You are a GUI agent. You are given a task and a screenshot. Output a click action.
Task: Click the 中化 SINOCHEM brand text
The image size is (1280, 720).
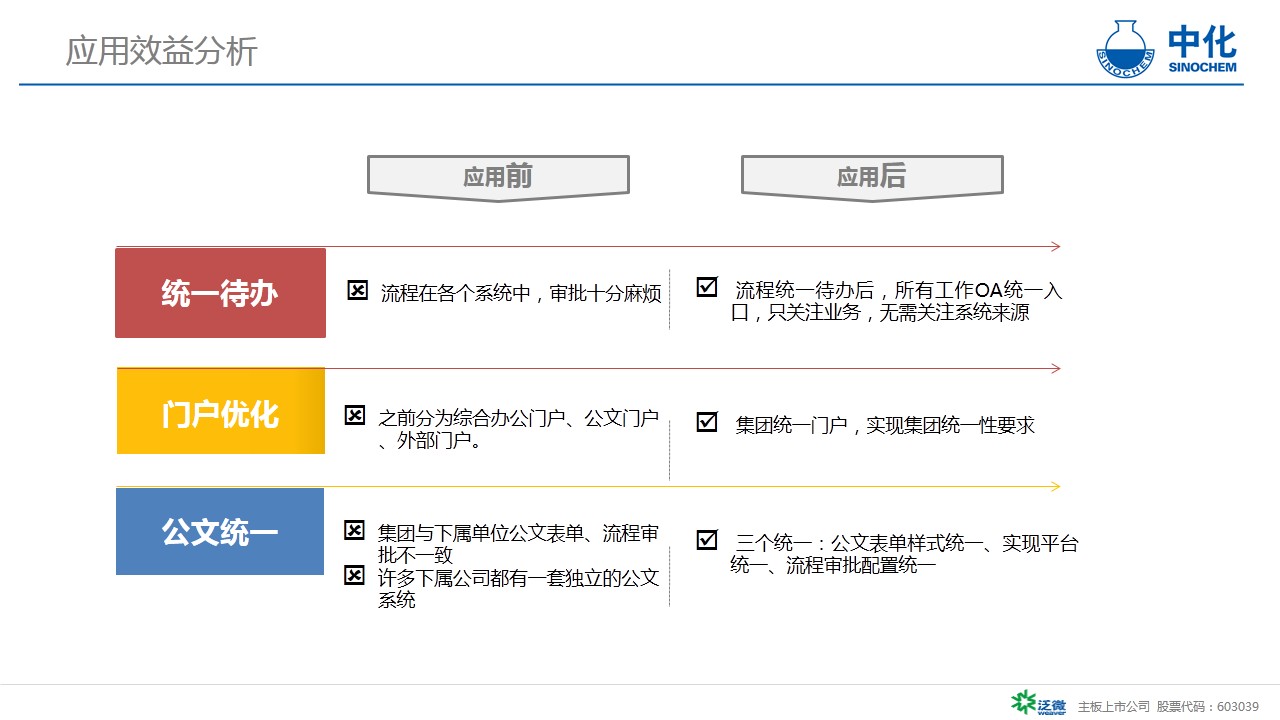pos(1202,49)
